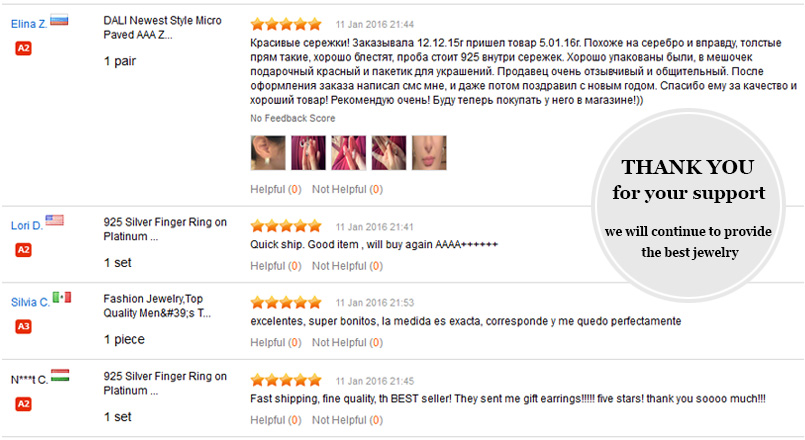
Task: Open Silvia C.'s profile link
Action: pyautogui.click(x=30, y=302)
